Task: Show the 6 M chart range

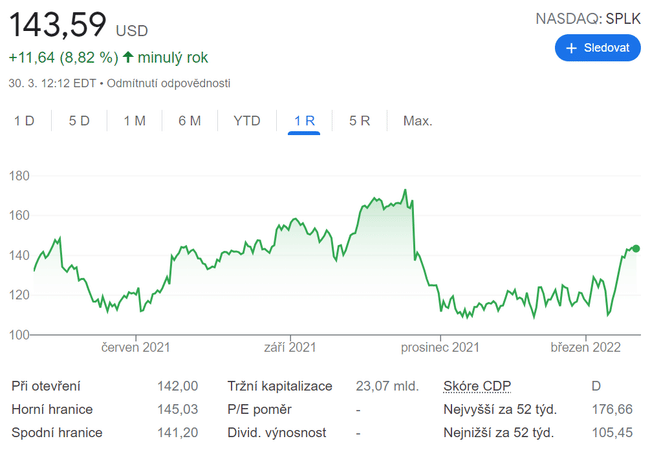Action: 190,121
